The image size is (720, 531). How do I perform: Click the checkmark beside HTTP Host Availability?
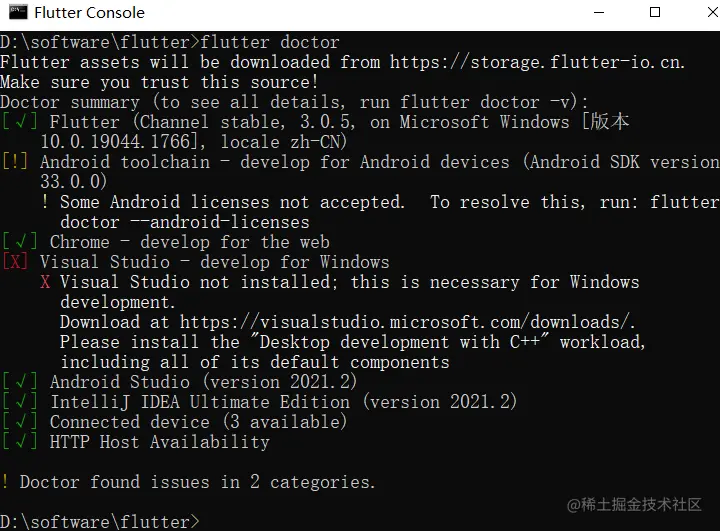point(19,441)
